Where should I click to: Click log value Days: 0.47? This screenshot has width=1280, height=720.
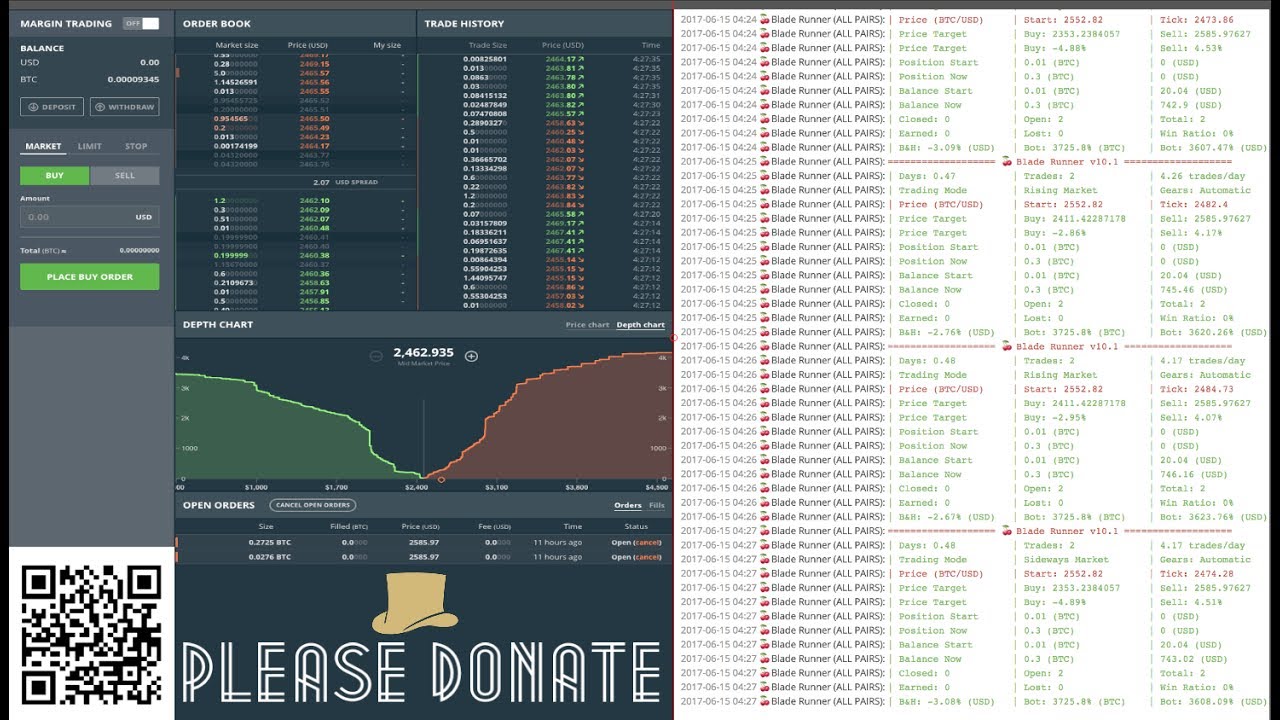pyautogui.click(x=927, y=176)
